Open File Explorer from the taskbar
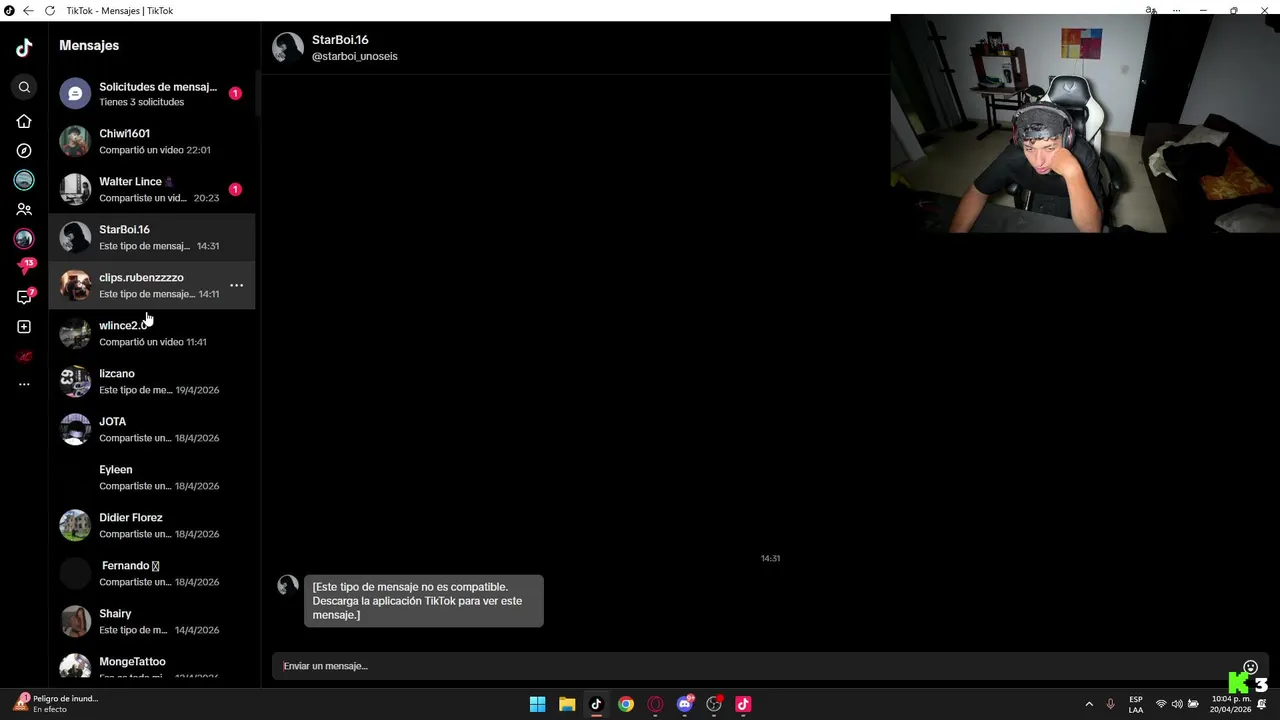Viewport: 1280px width, 720px height. point(567,704)
